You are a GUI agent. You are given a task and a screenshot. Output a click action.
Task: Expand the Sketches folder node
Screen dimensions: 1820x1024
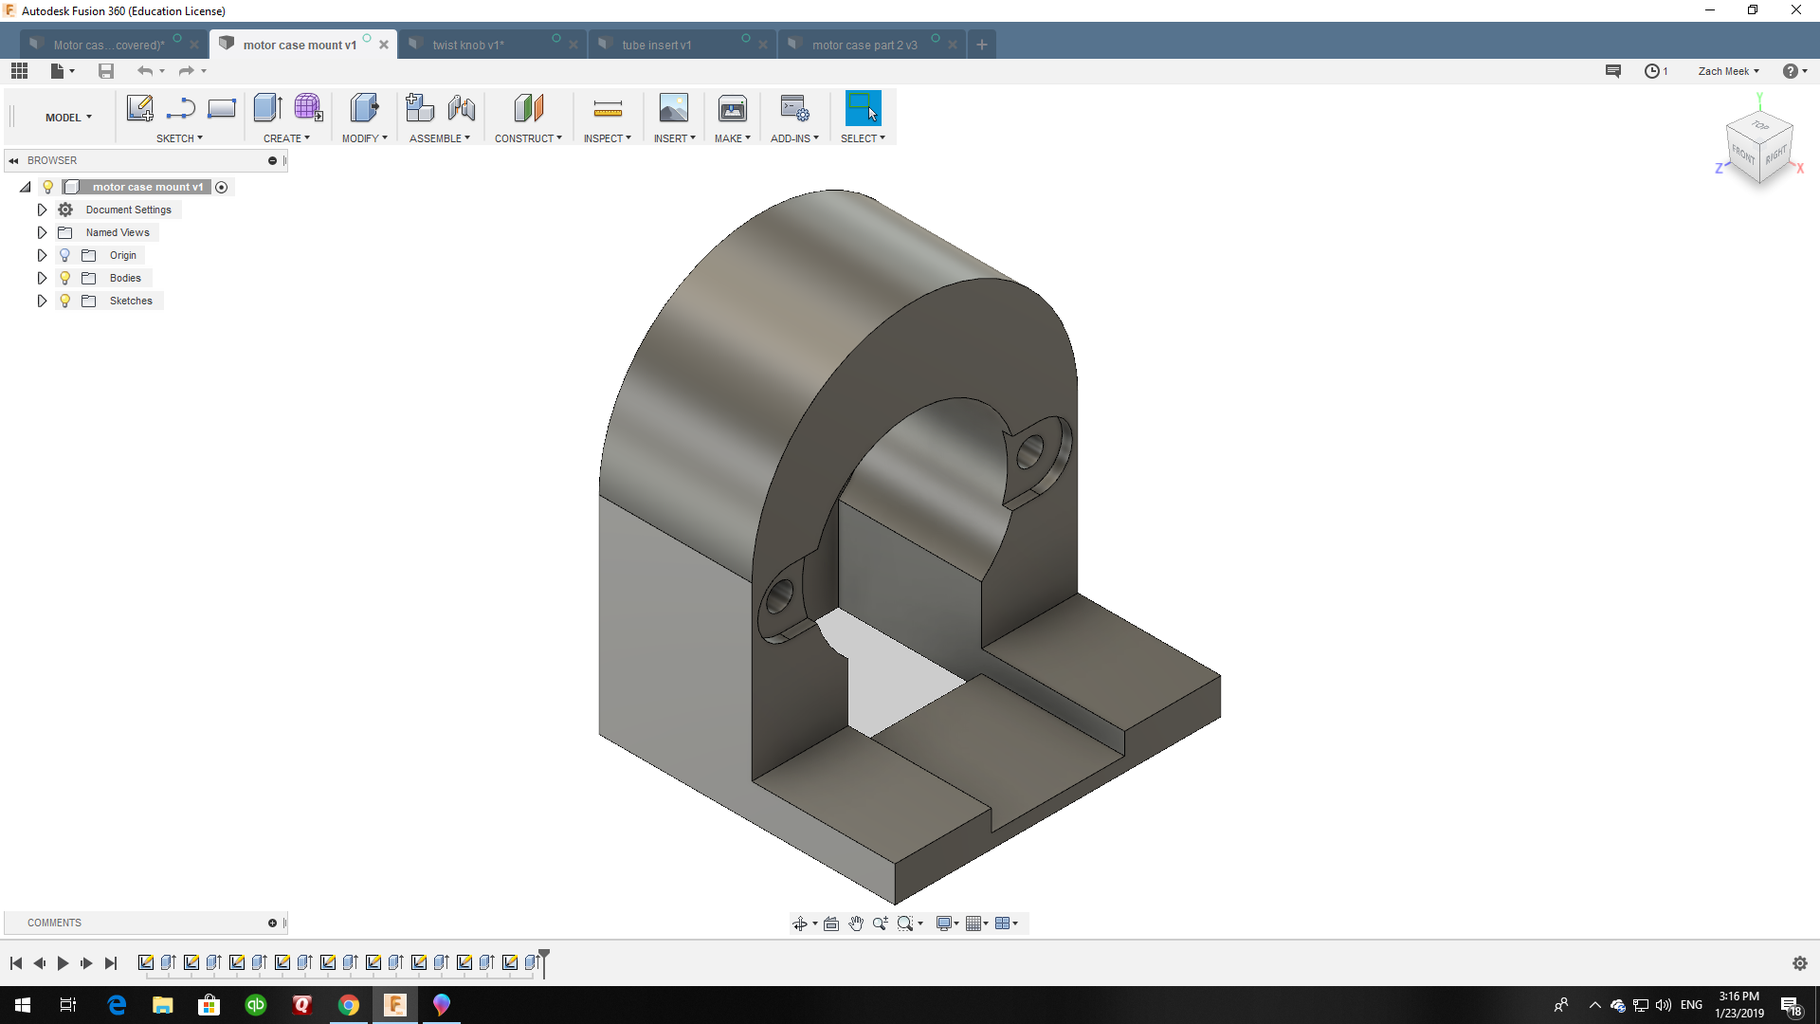point(42,301)
